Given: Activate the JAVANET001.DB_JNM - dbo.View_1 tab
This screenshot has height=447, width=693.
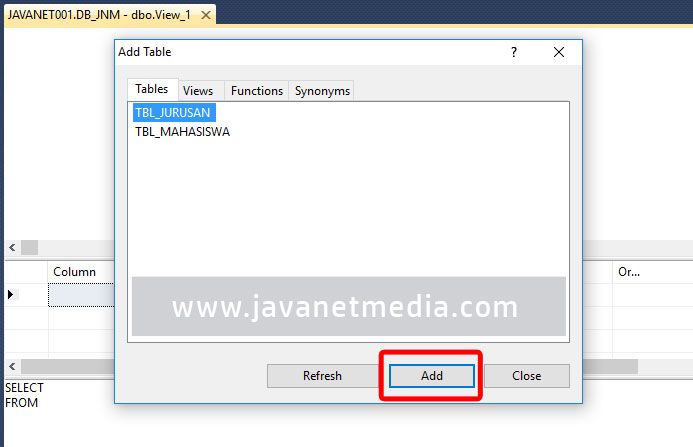Looking at the screenshot, I should (99, 15).
